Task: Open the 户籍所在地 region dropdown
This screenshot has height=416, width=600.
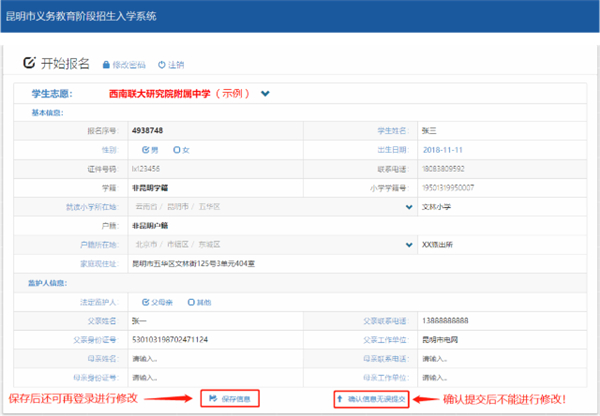Action: click(408, 244)
